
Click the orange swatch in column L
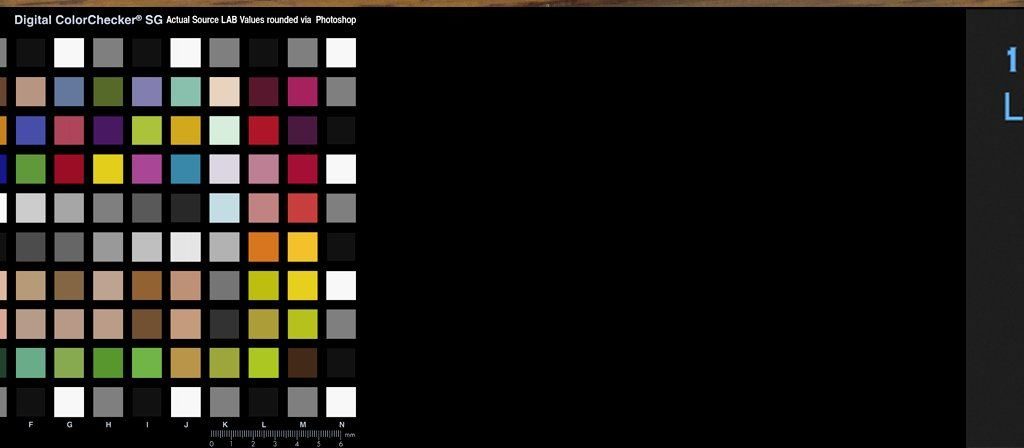pos(263,246)
